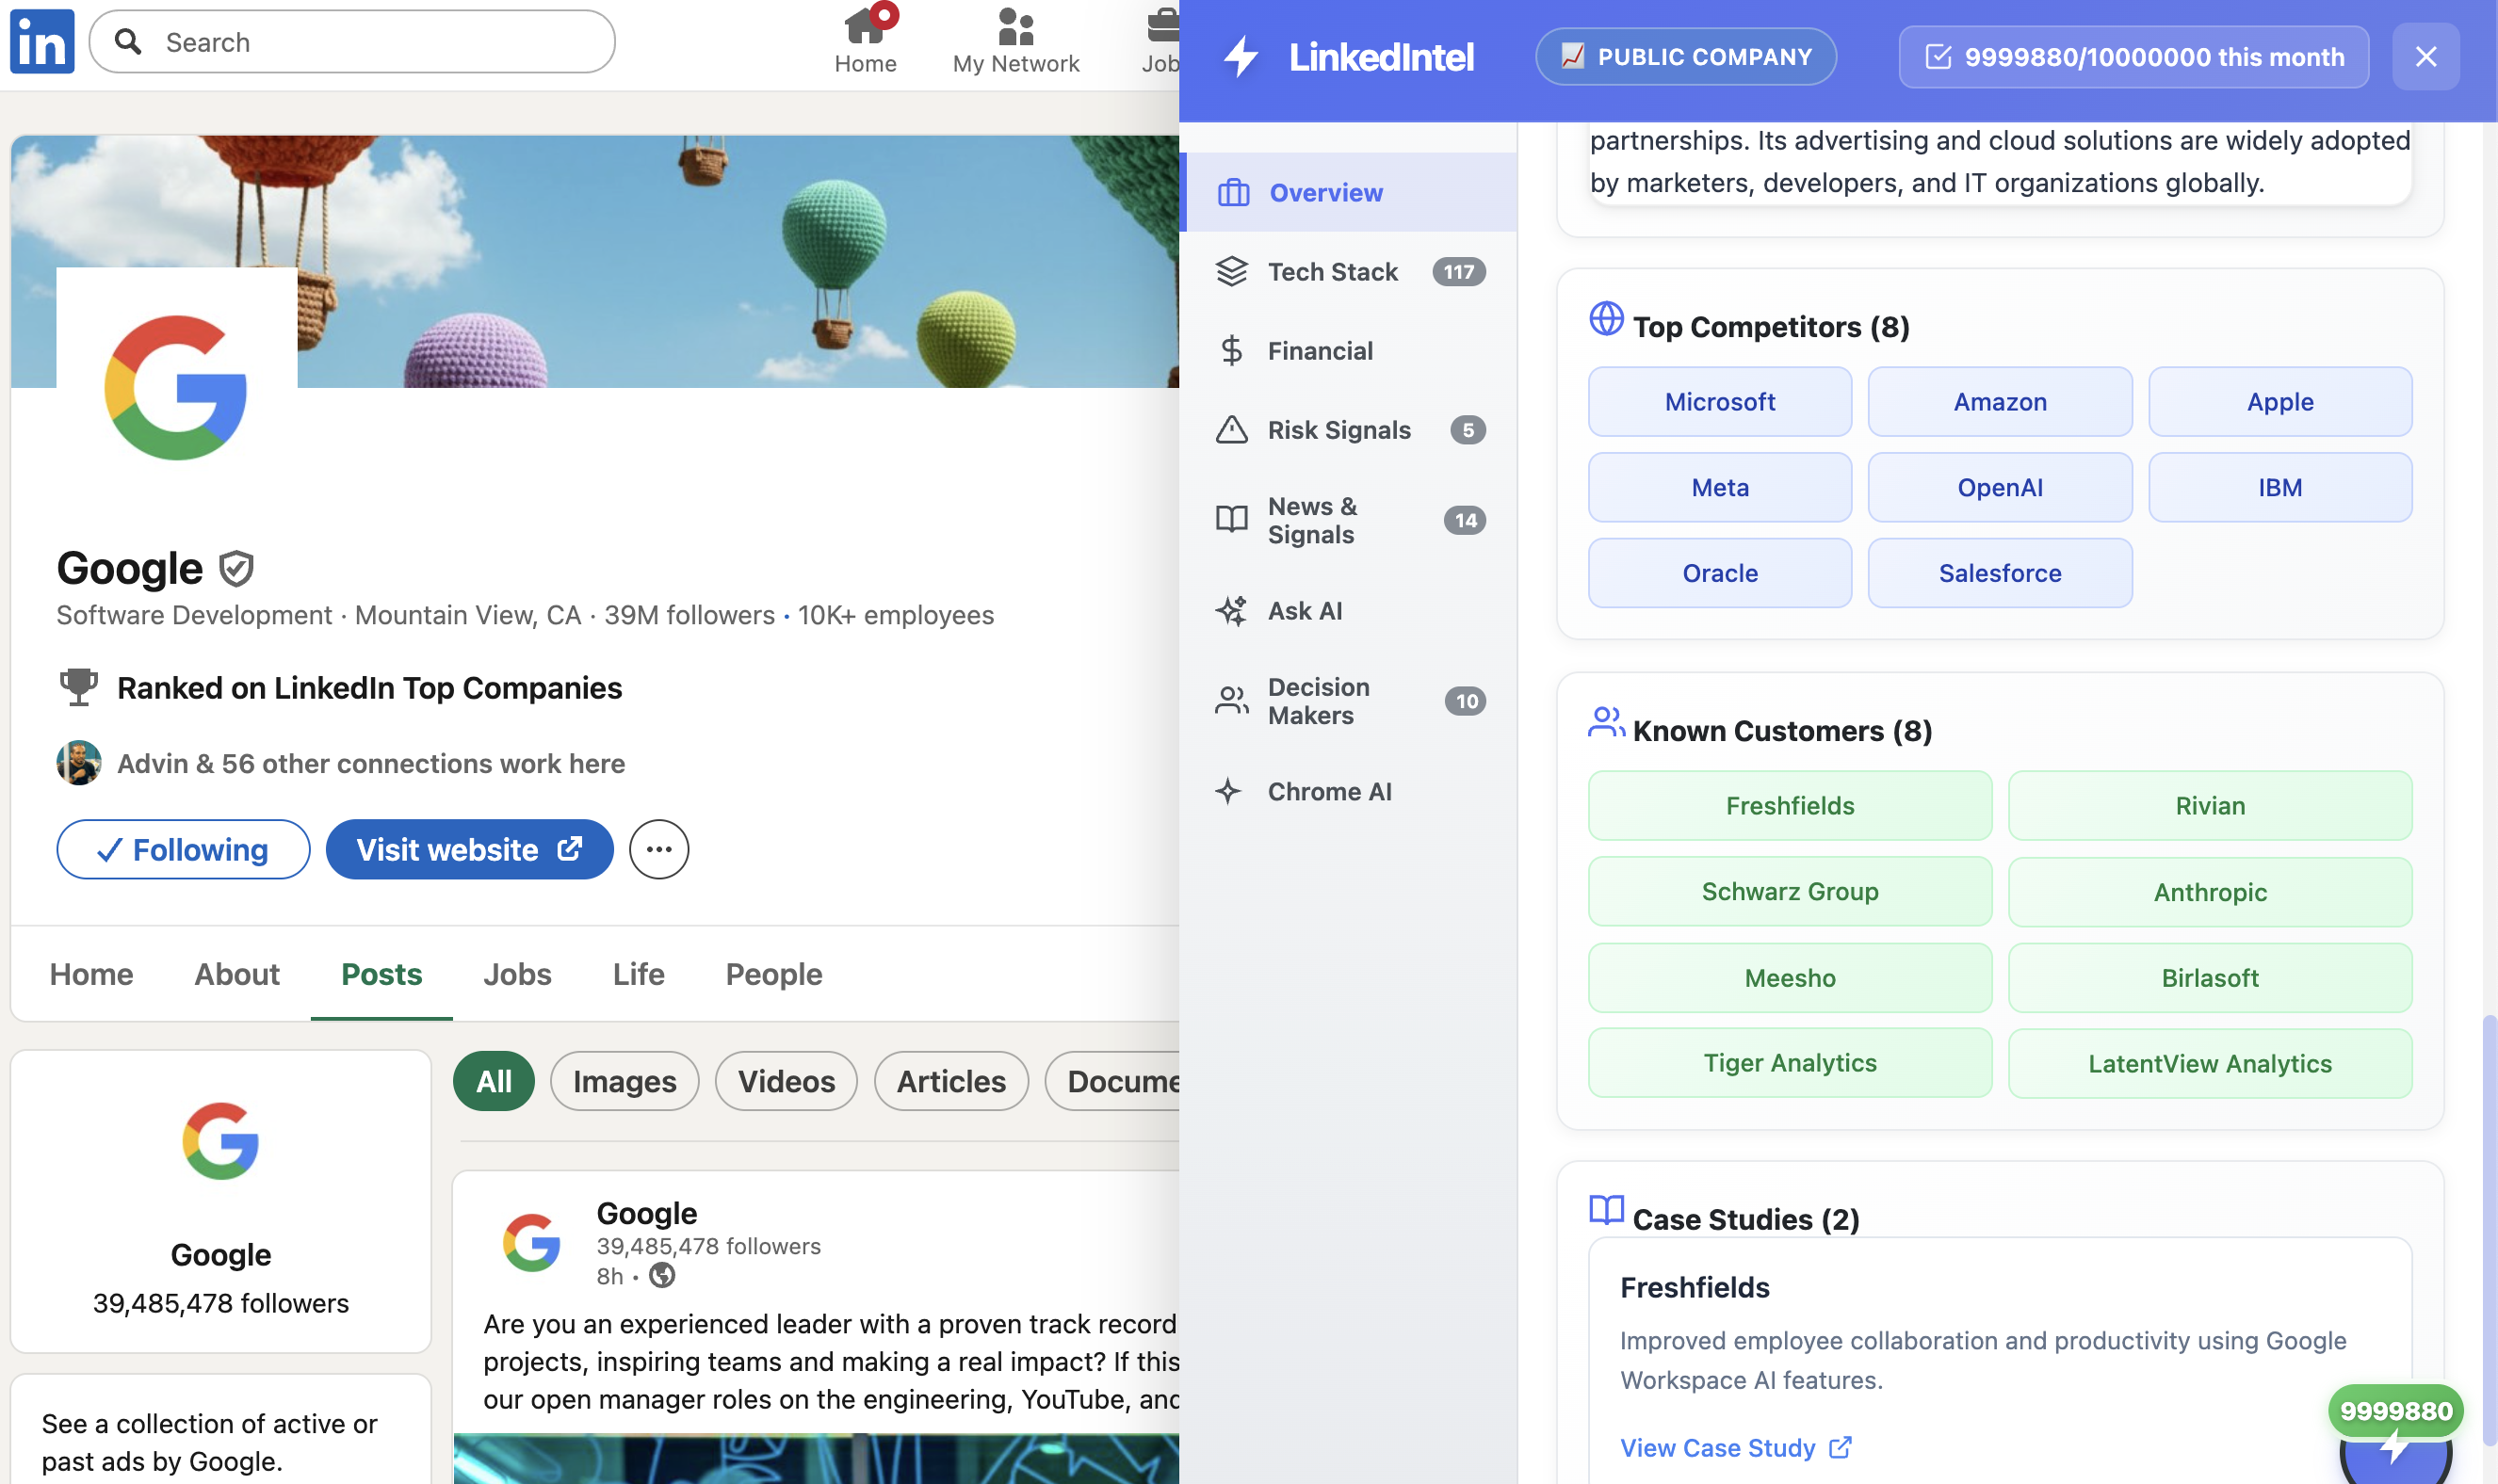Toggle the Following button for Google

coord(183,849)
